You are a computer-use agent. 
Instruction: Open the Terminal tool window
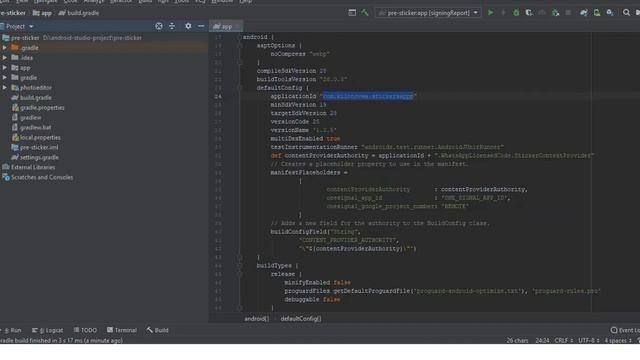click(122, 330)
